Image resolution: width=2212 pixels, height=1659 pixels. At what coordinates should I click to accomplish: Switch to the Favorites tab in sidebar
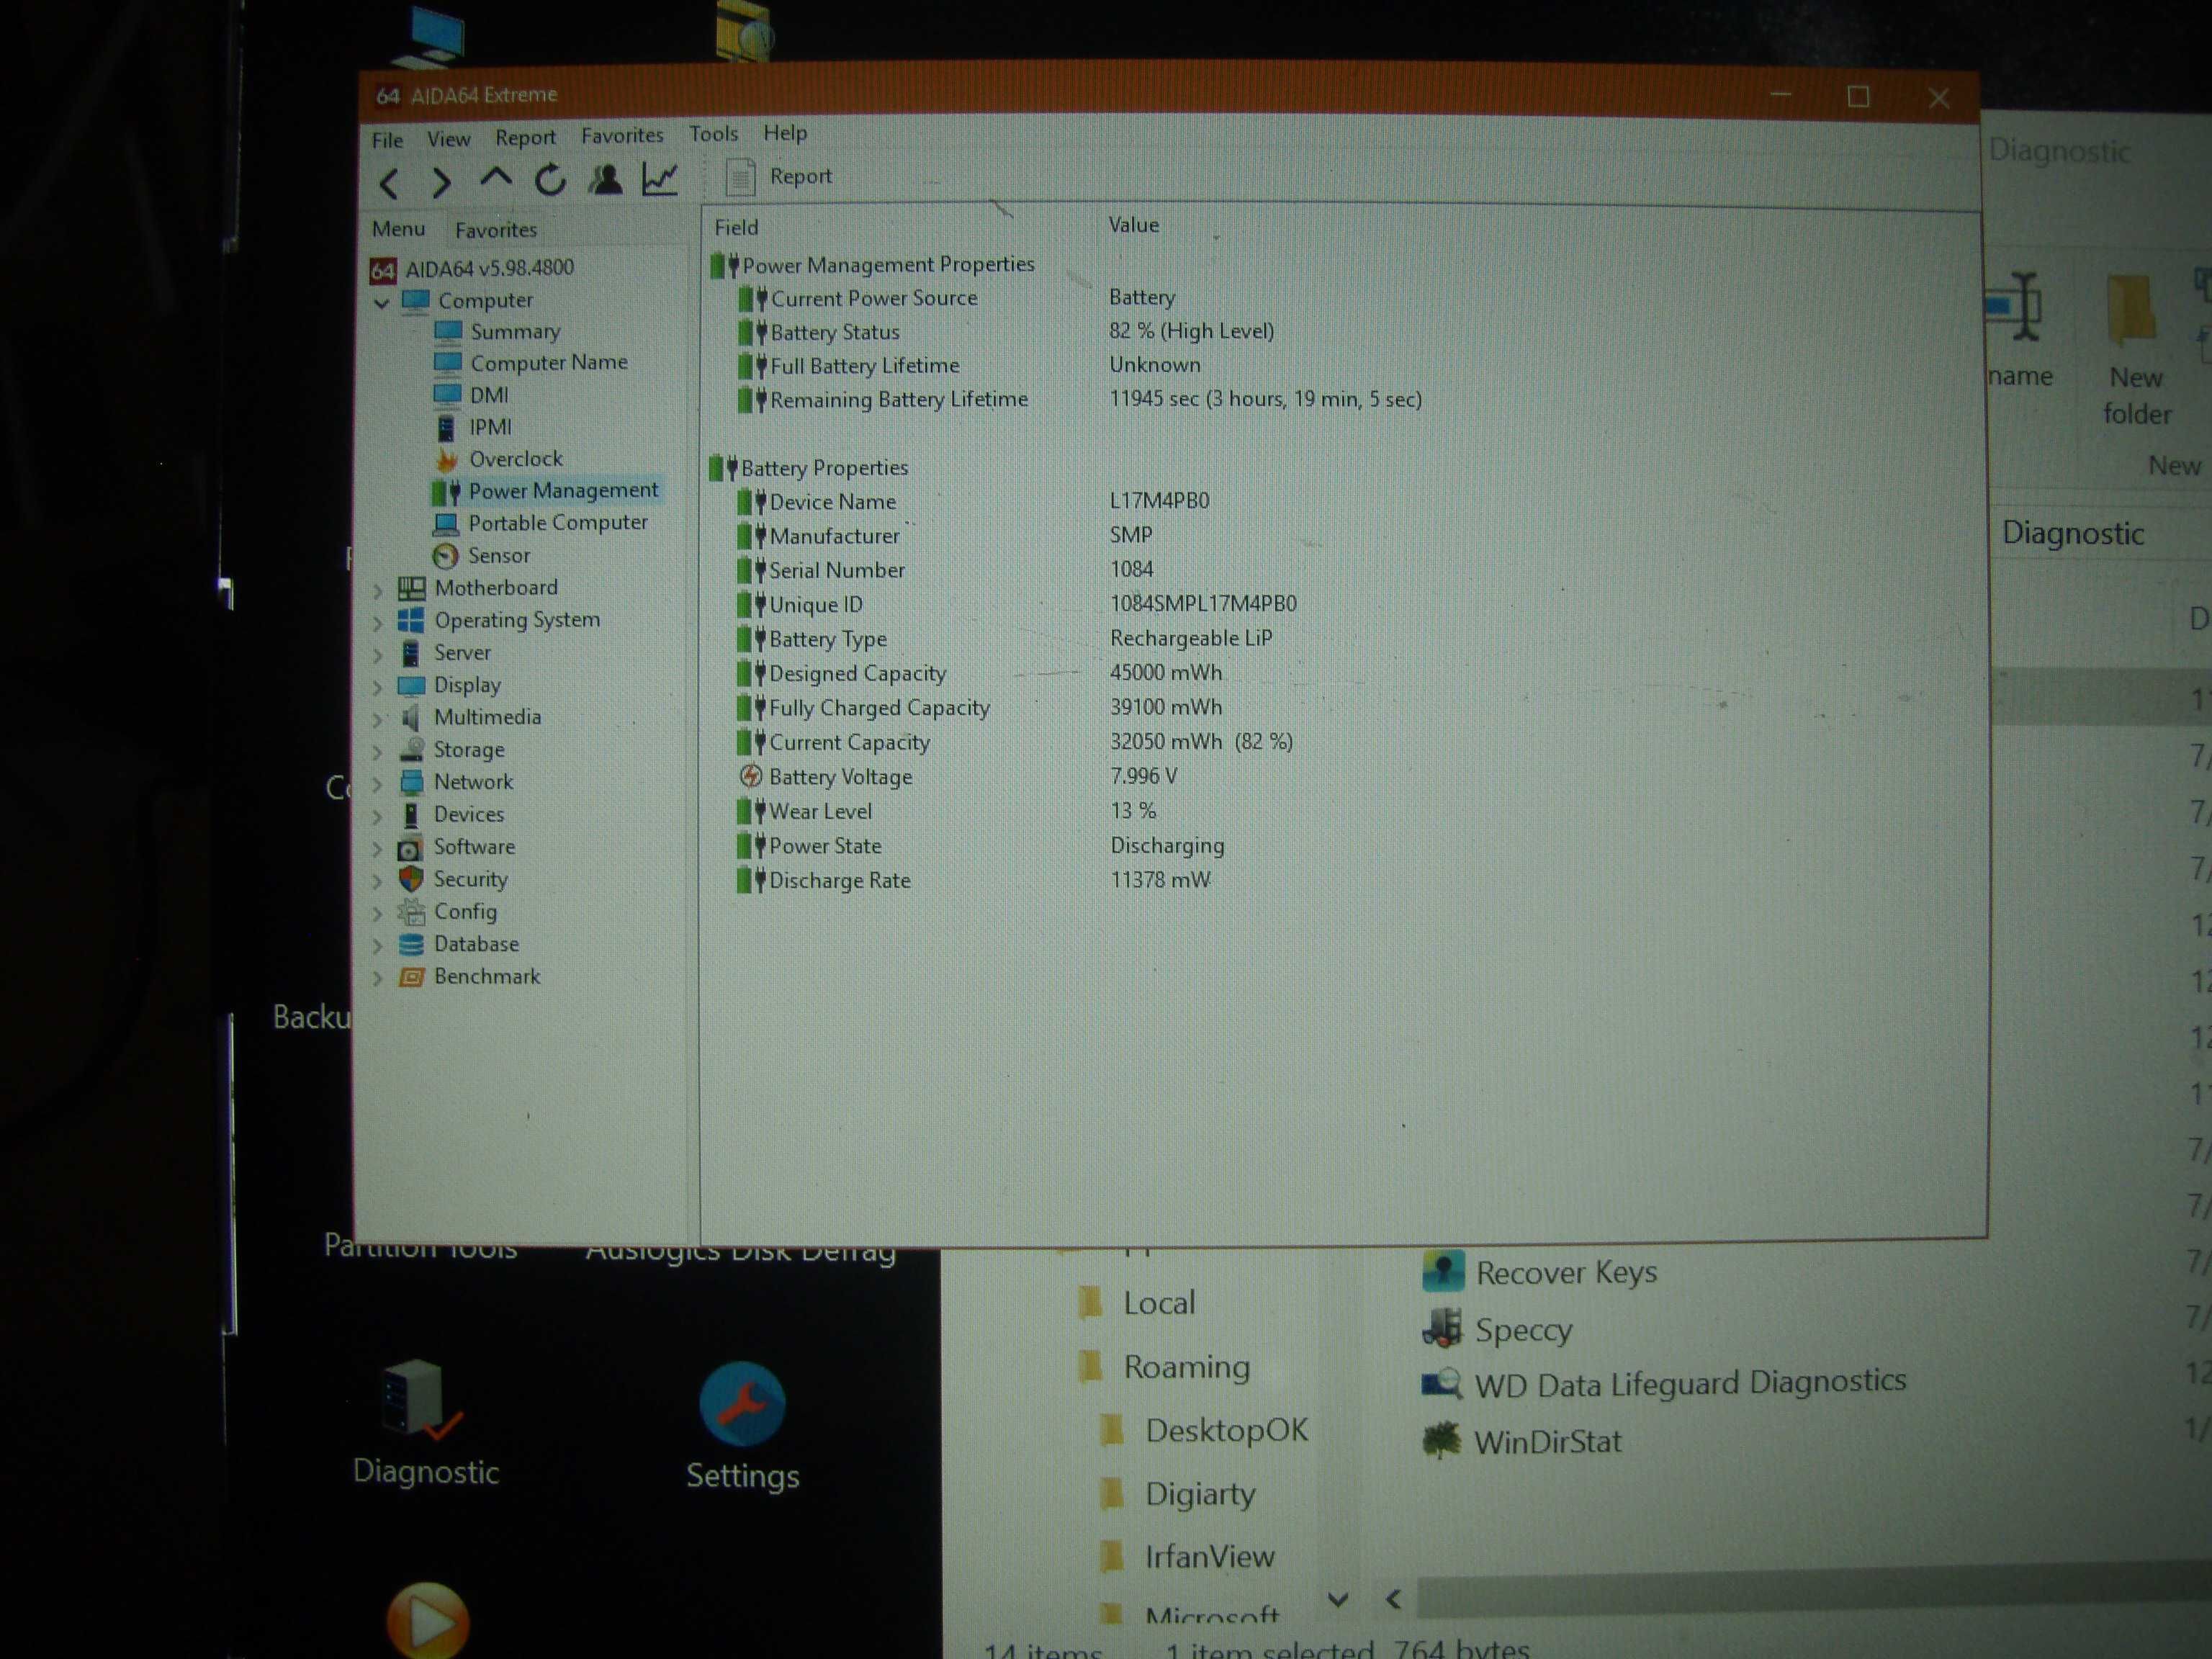coord(496,230)
